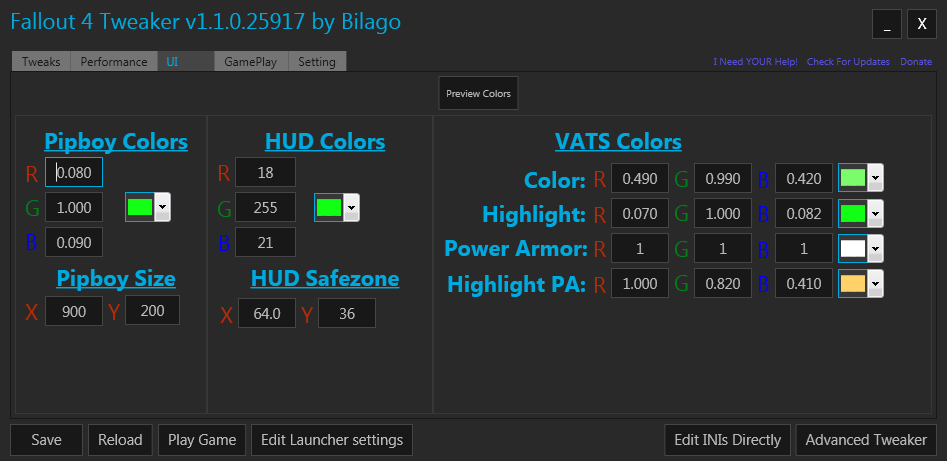
Task: Click the VATS Power Armor white swatch
Action: tap(852, 249)
